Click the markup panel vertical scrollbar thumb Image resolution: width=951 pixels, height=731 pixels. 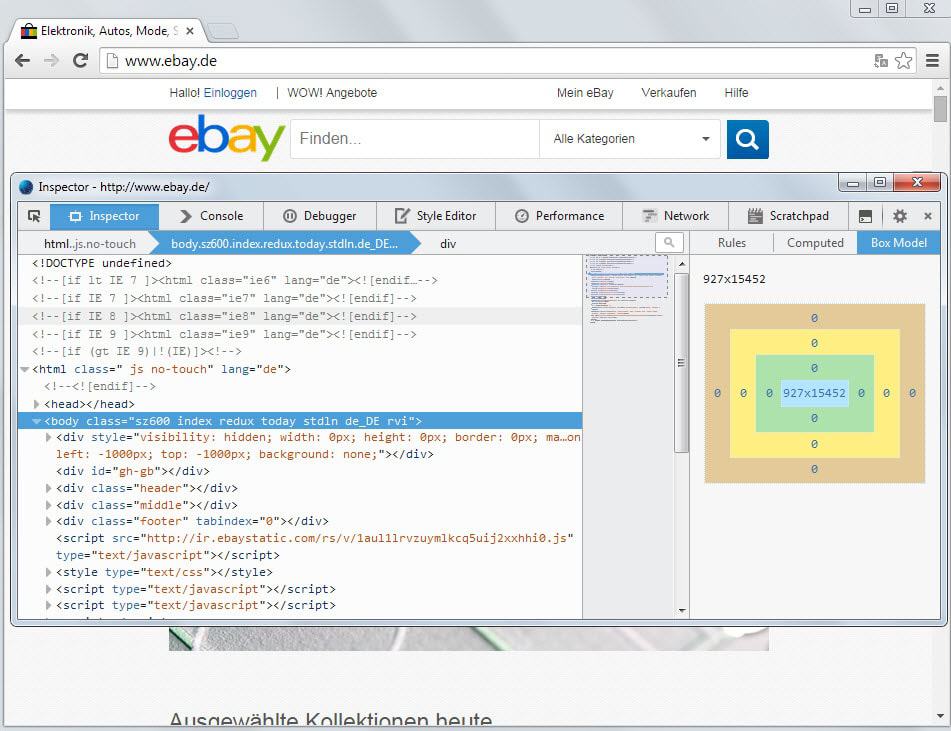point(681,363)
